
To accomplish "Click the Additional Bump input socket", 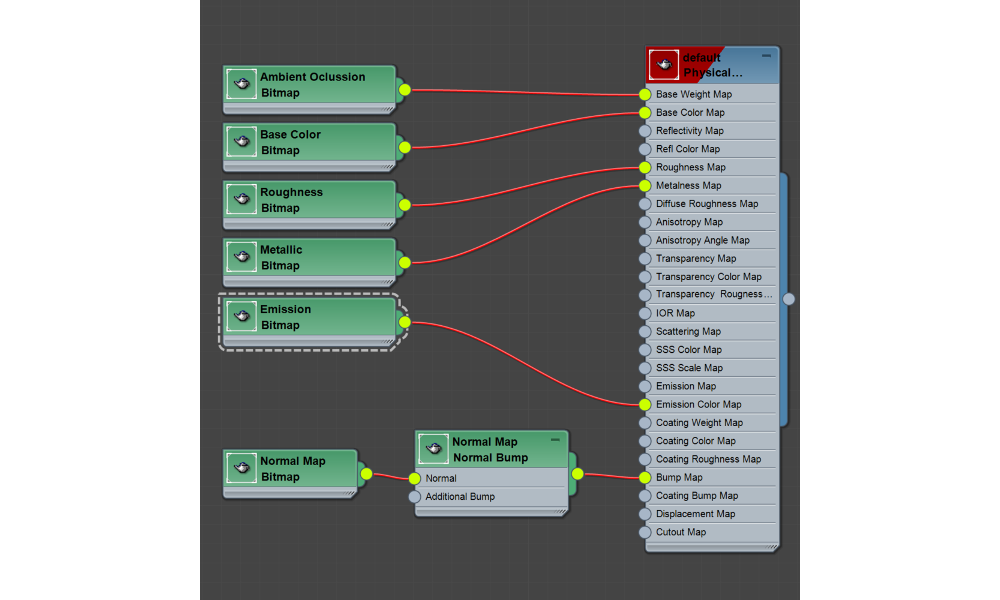I will pos(415,497).
